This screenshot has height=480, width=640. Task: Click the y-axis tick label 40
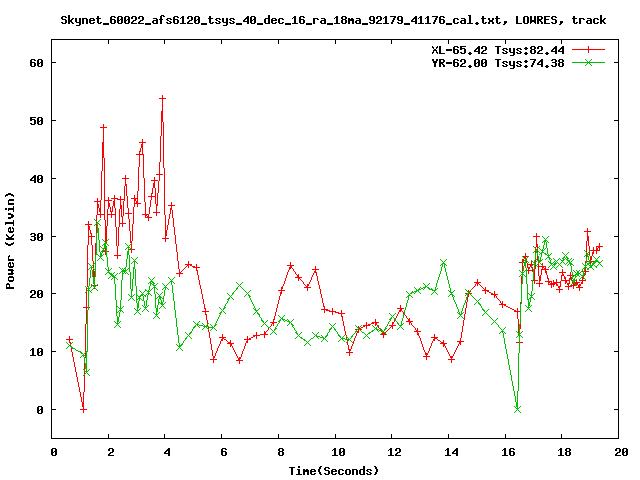click(36, 179)
